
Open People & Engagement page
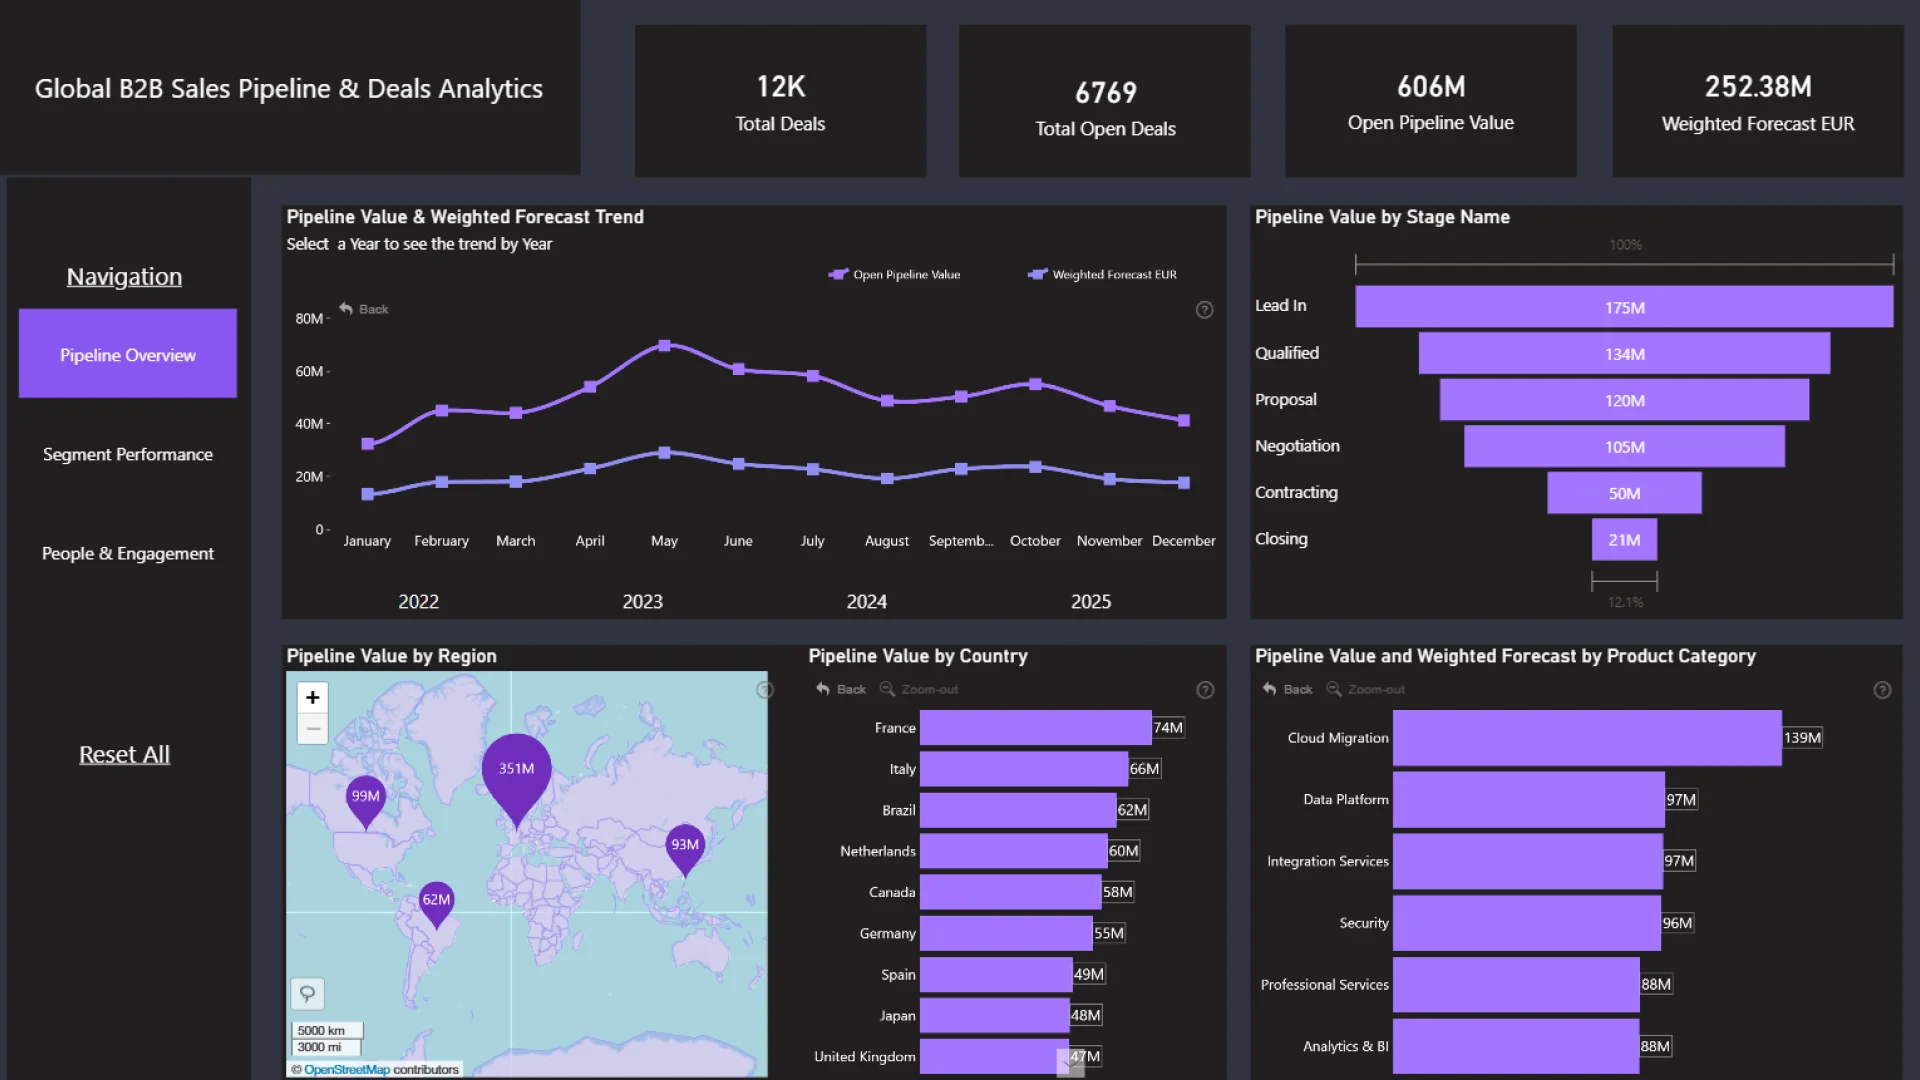[x=128, y=553]
